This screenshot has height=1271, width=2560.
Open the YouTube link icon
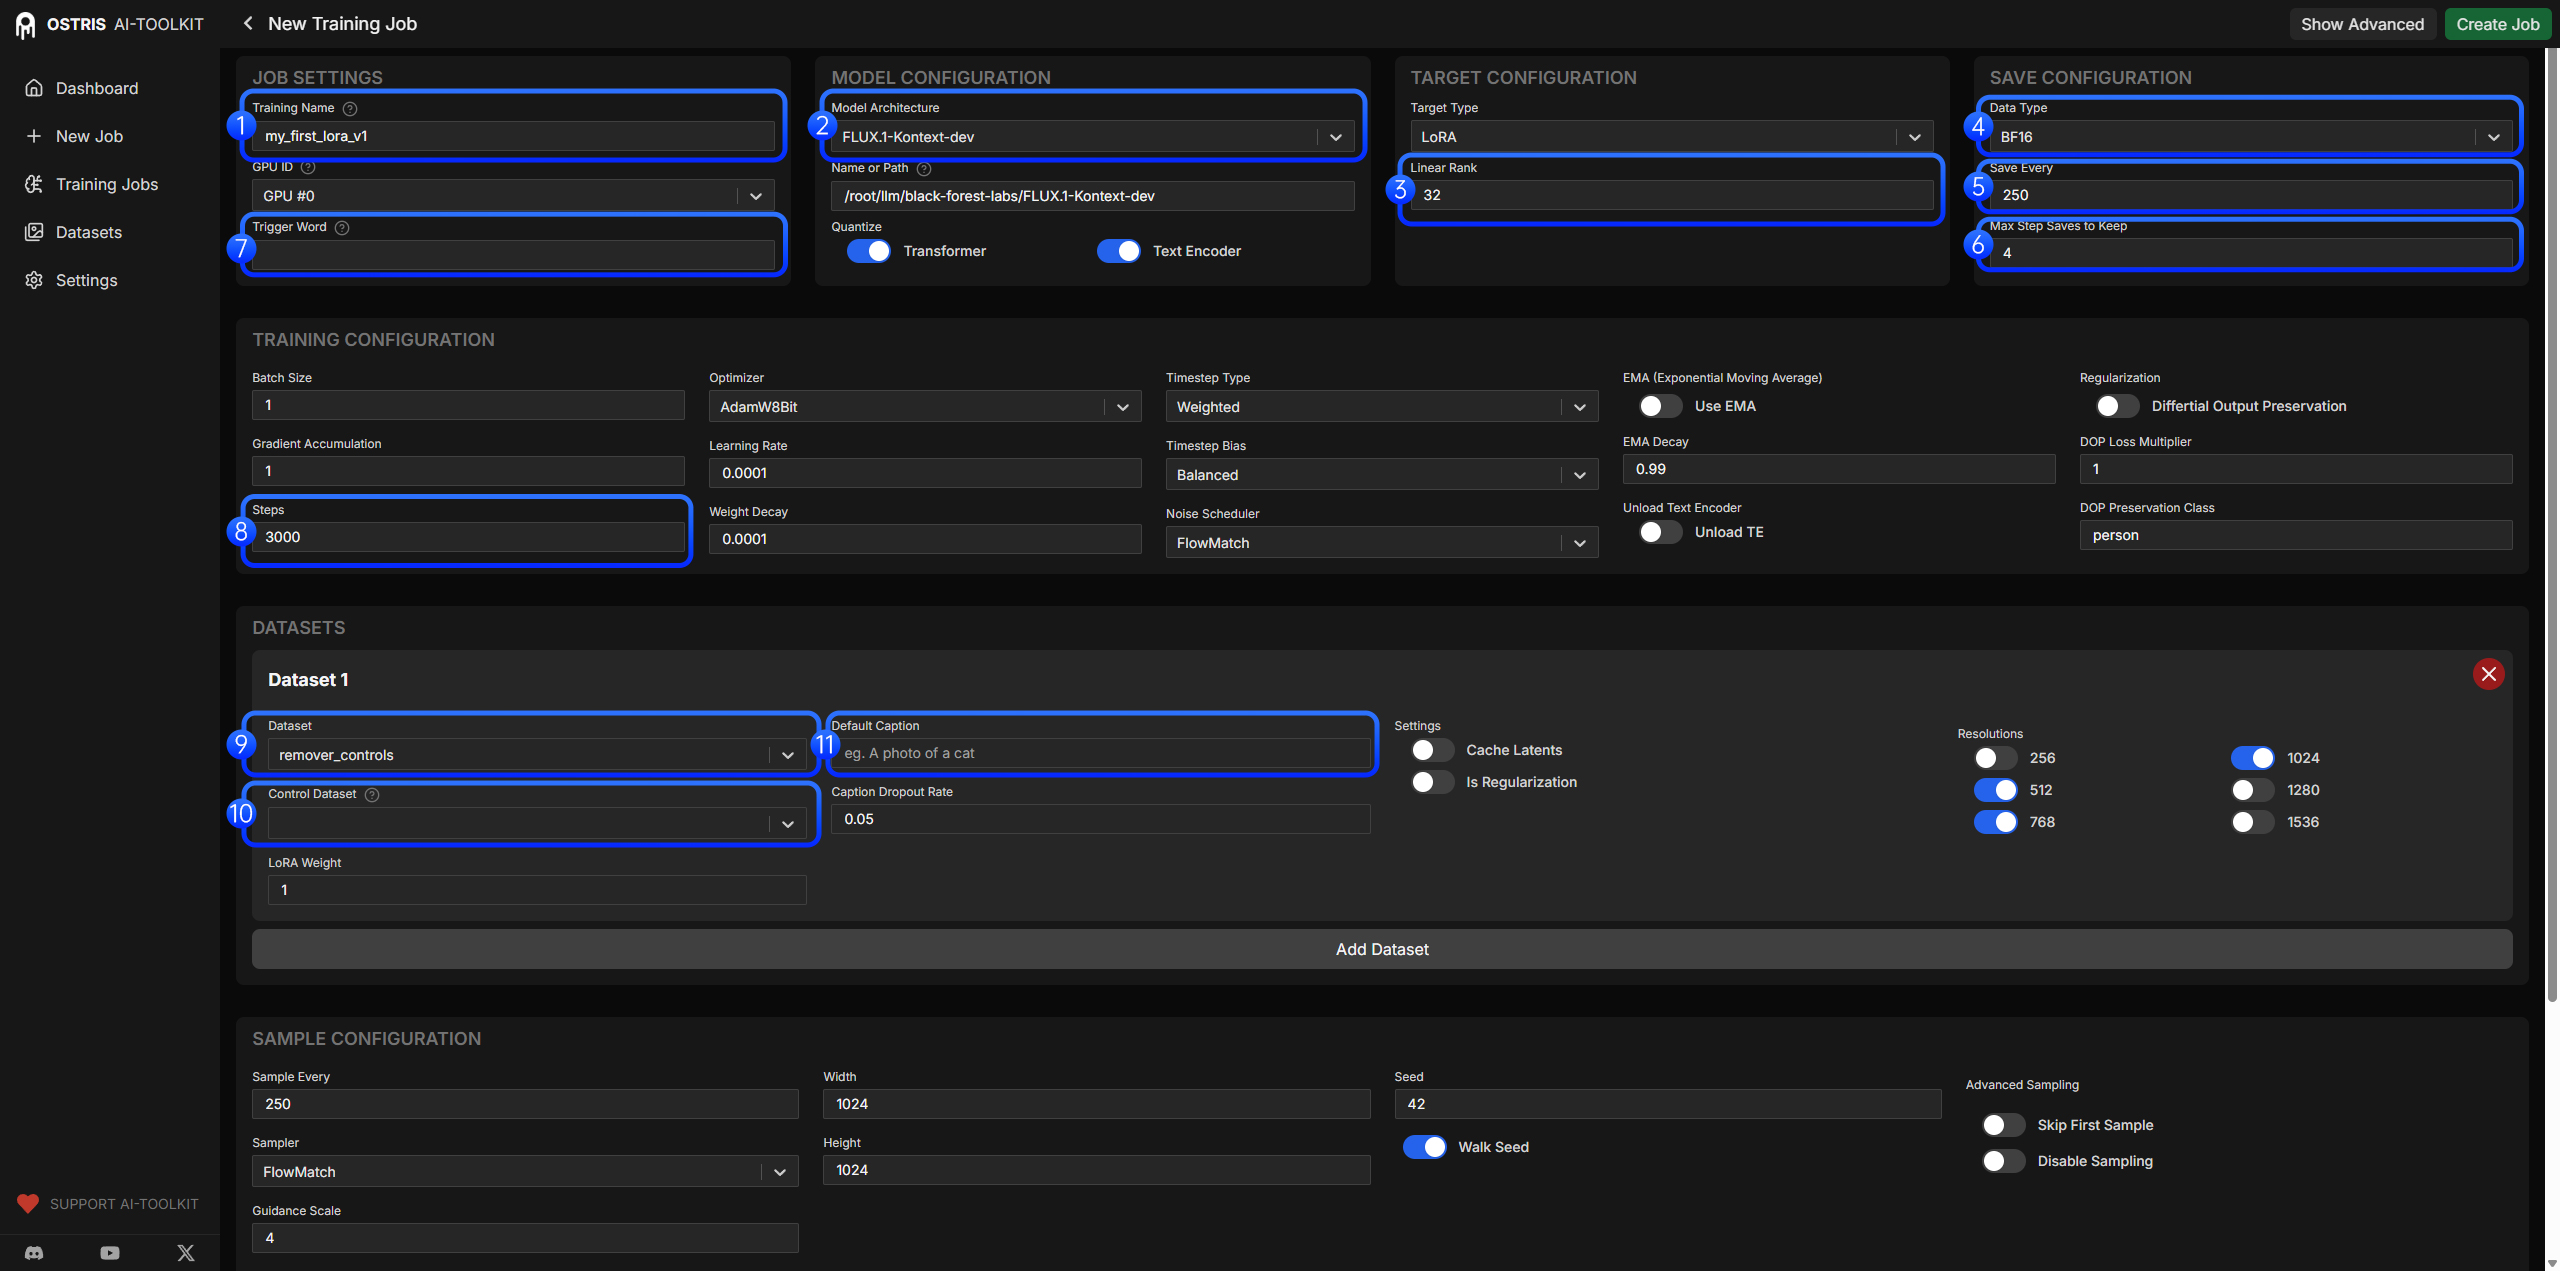pos(110,1252)
